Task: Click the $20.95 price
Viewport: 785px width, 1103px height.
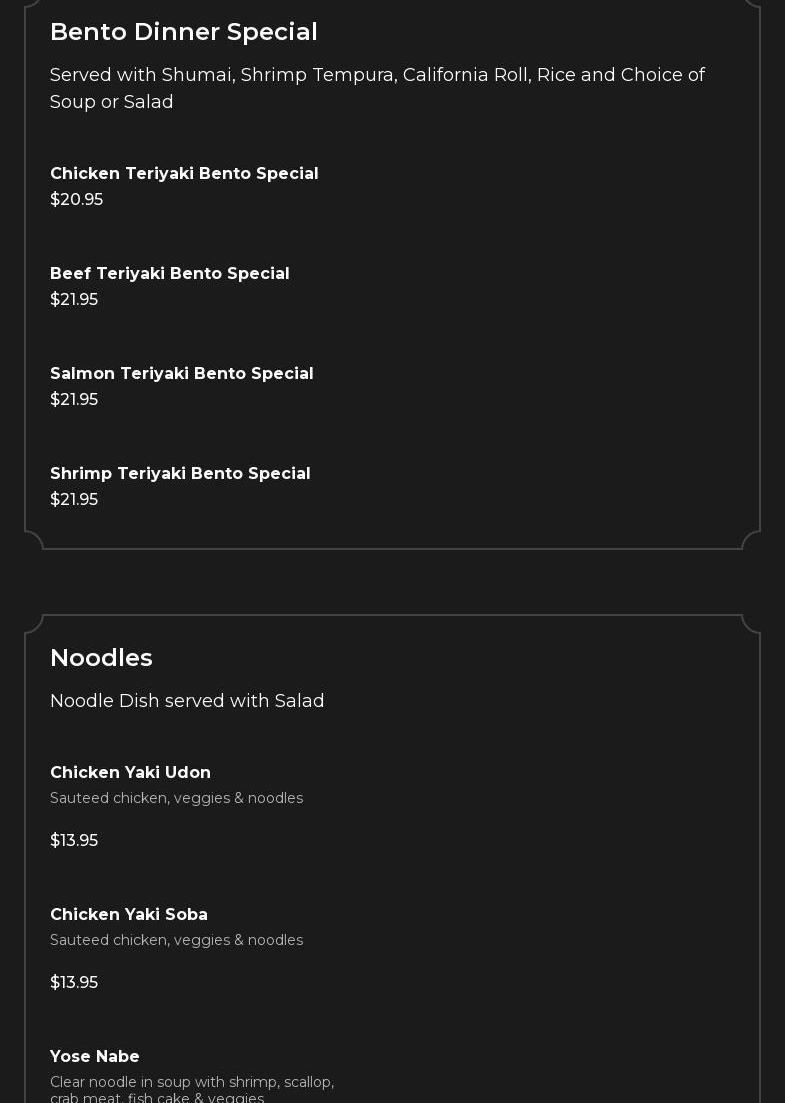Action: click(76, 199)
